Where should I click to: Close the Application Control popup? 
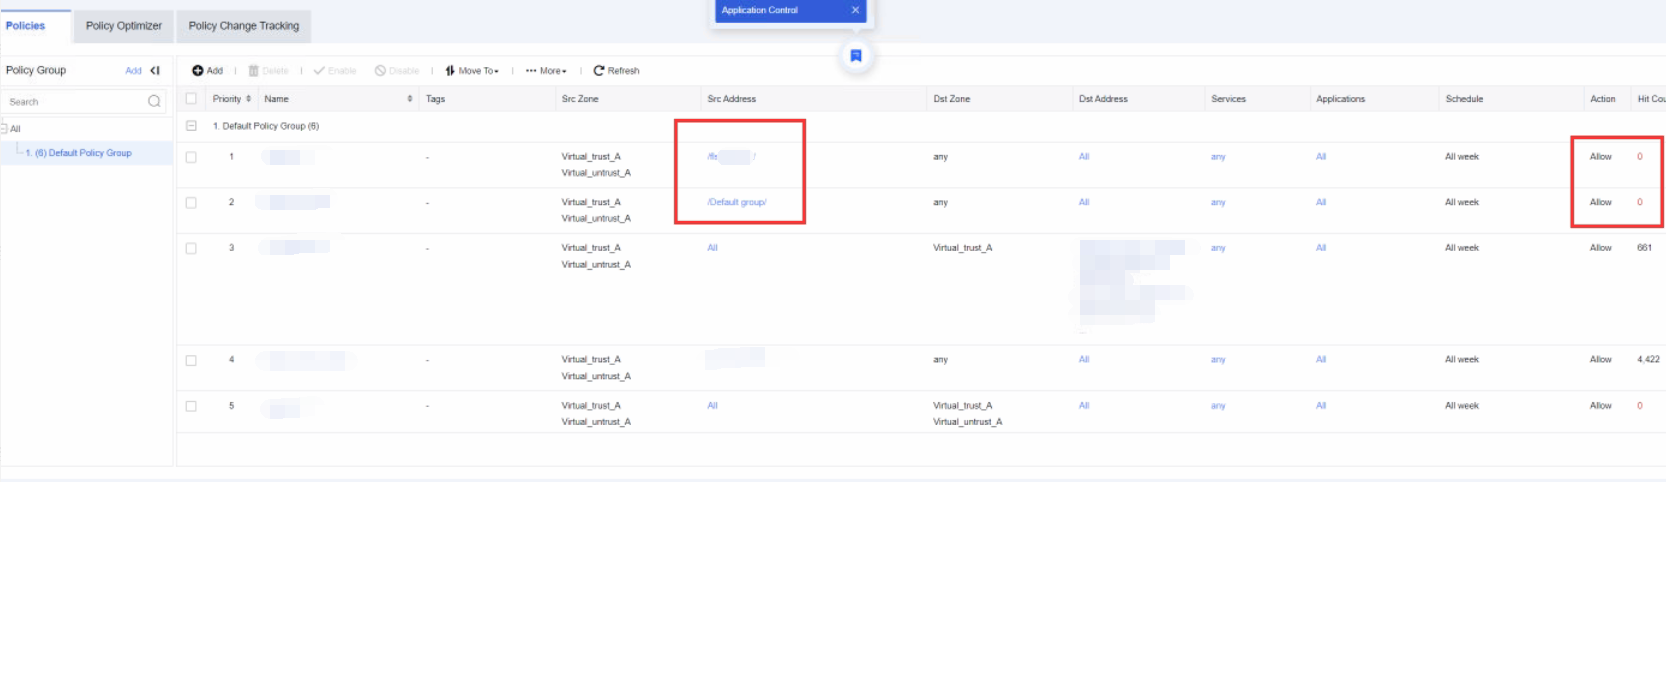[855, 10]
